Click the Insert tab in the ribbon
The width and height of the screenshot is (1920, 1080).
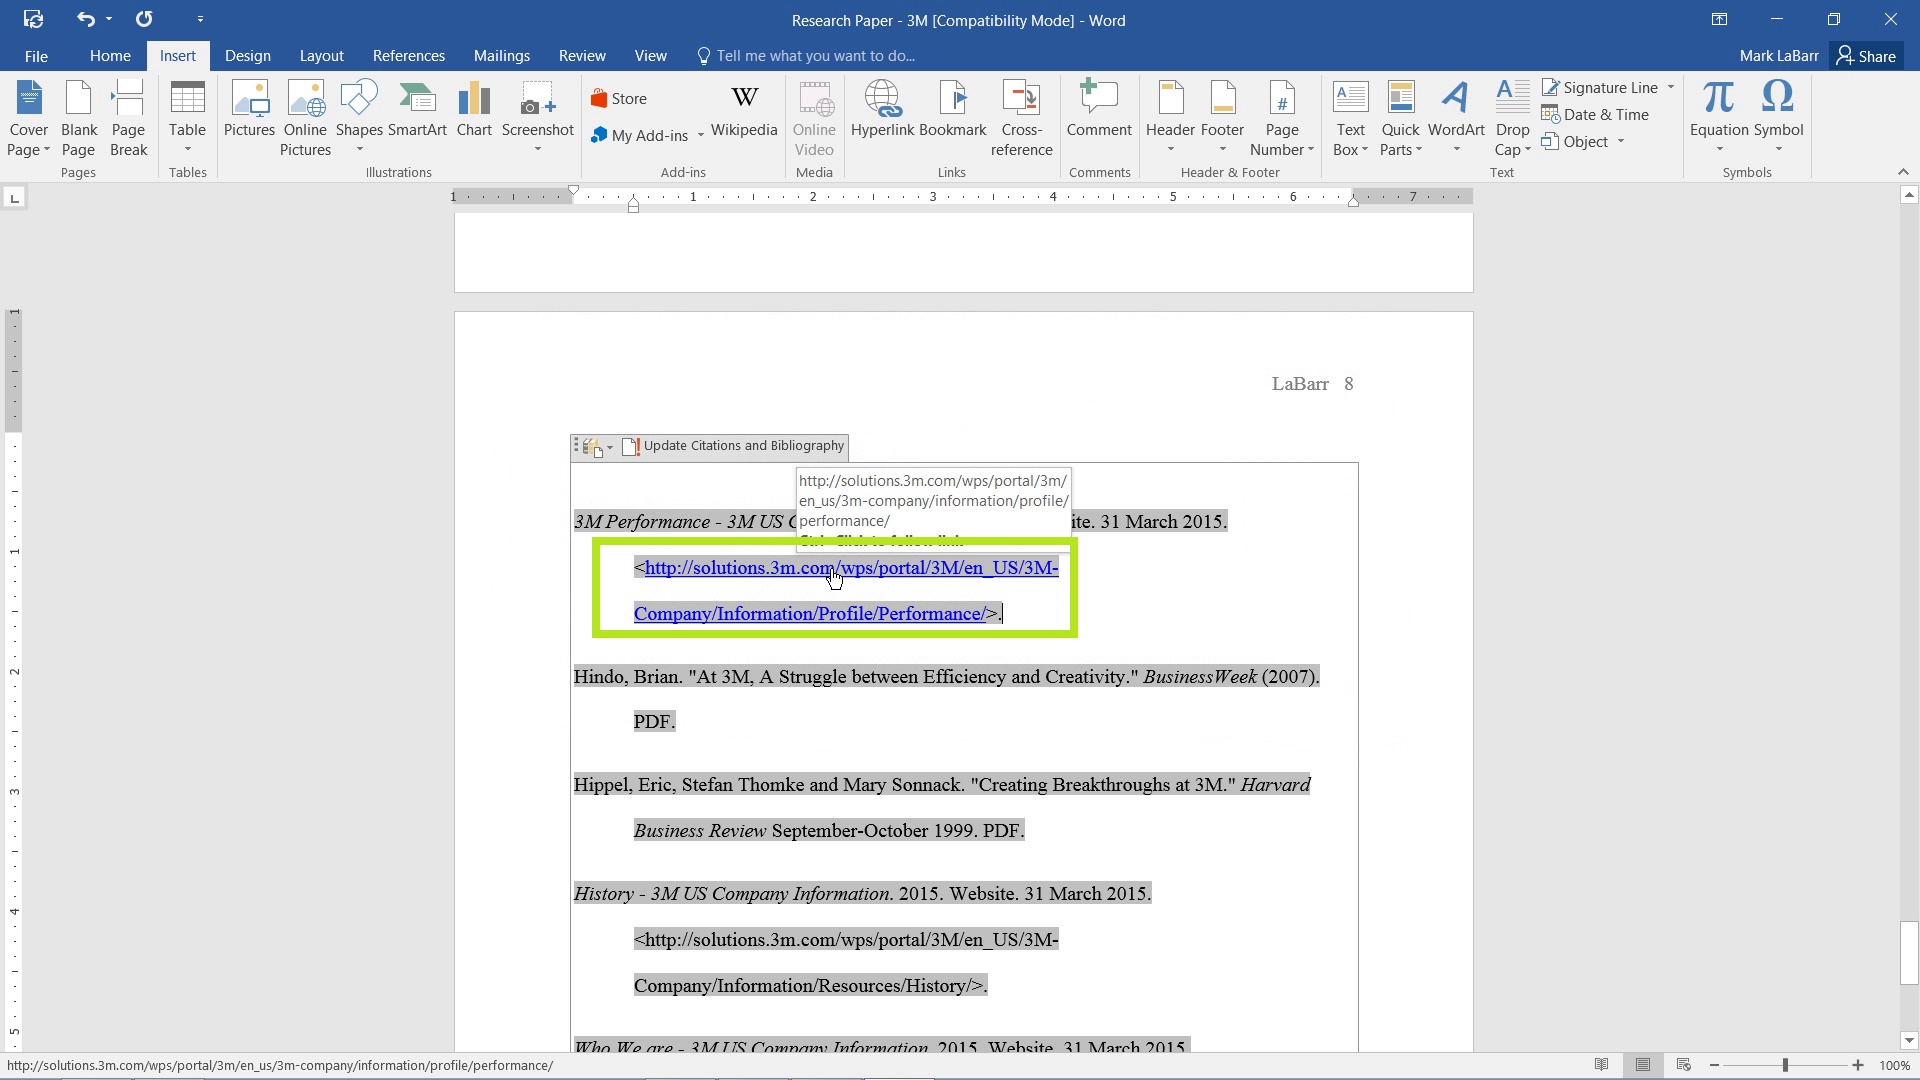[x=177, y=55]
